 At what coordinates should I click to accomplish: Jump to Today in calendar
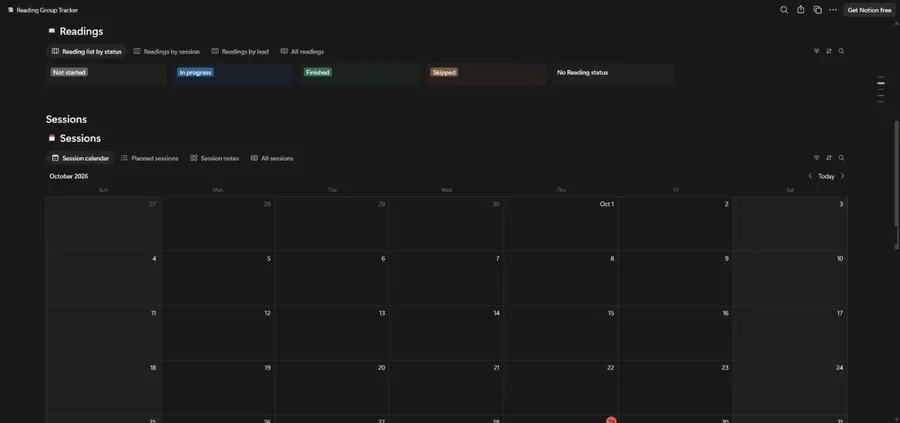(826, 176)
